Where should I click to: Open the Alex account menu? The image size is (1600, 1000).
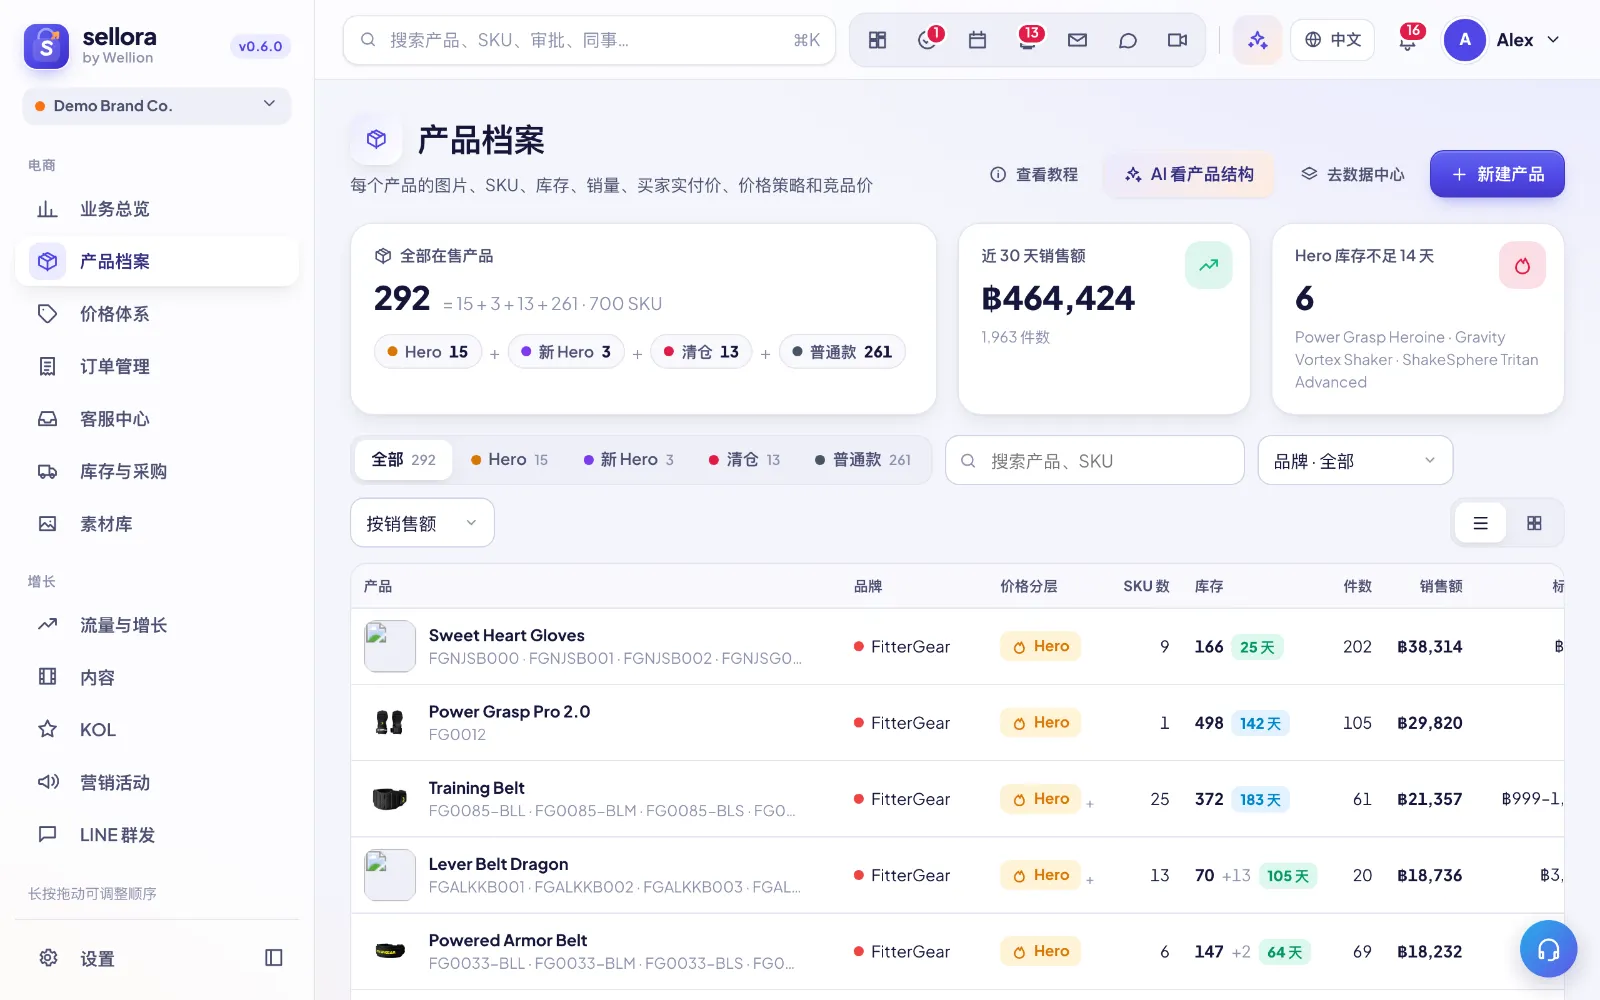(x=1502, y=40)
